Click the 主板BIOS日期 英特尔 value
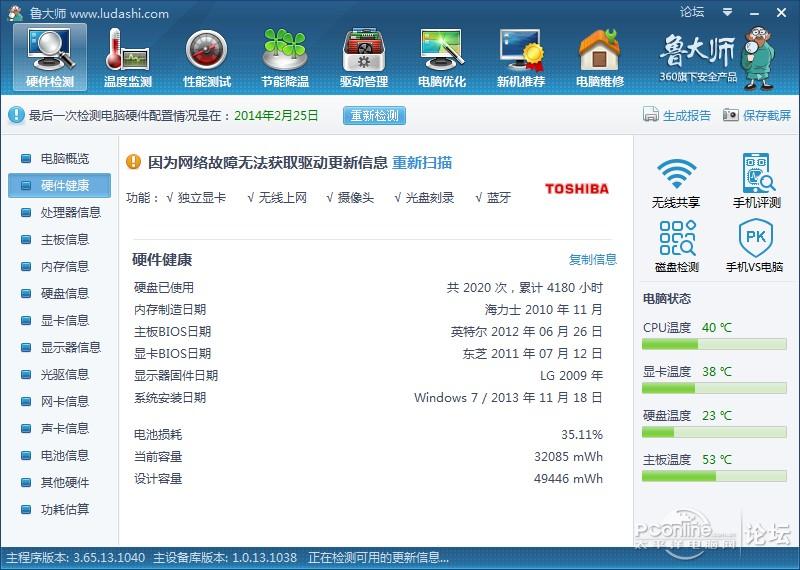The height and width of the screenshot is (570, 800). pyautogui.click(x=527, y=332)
